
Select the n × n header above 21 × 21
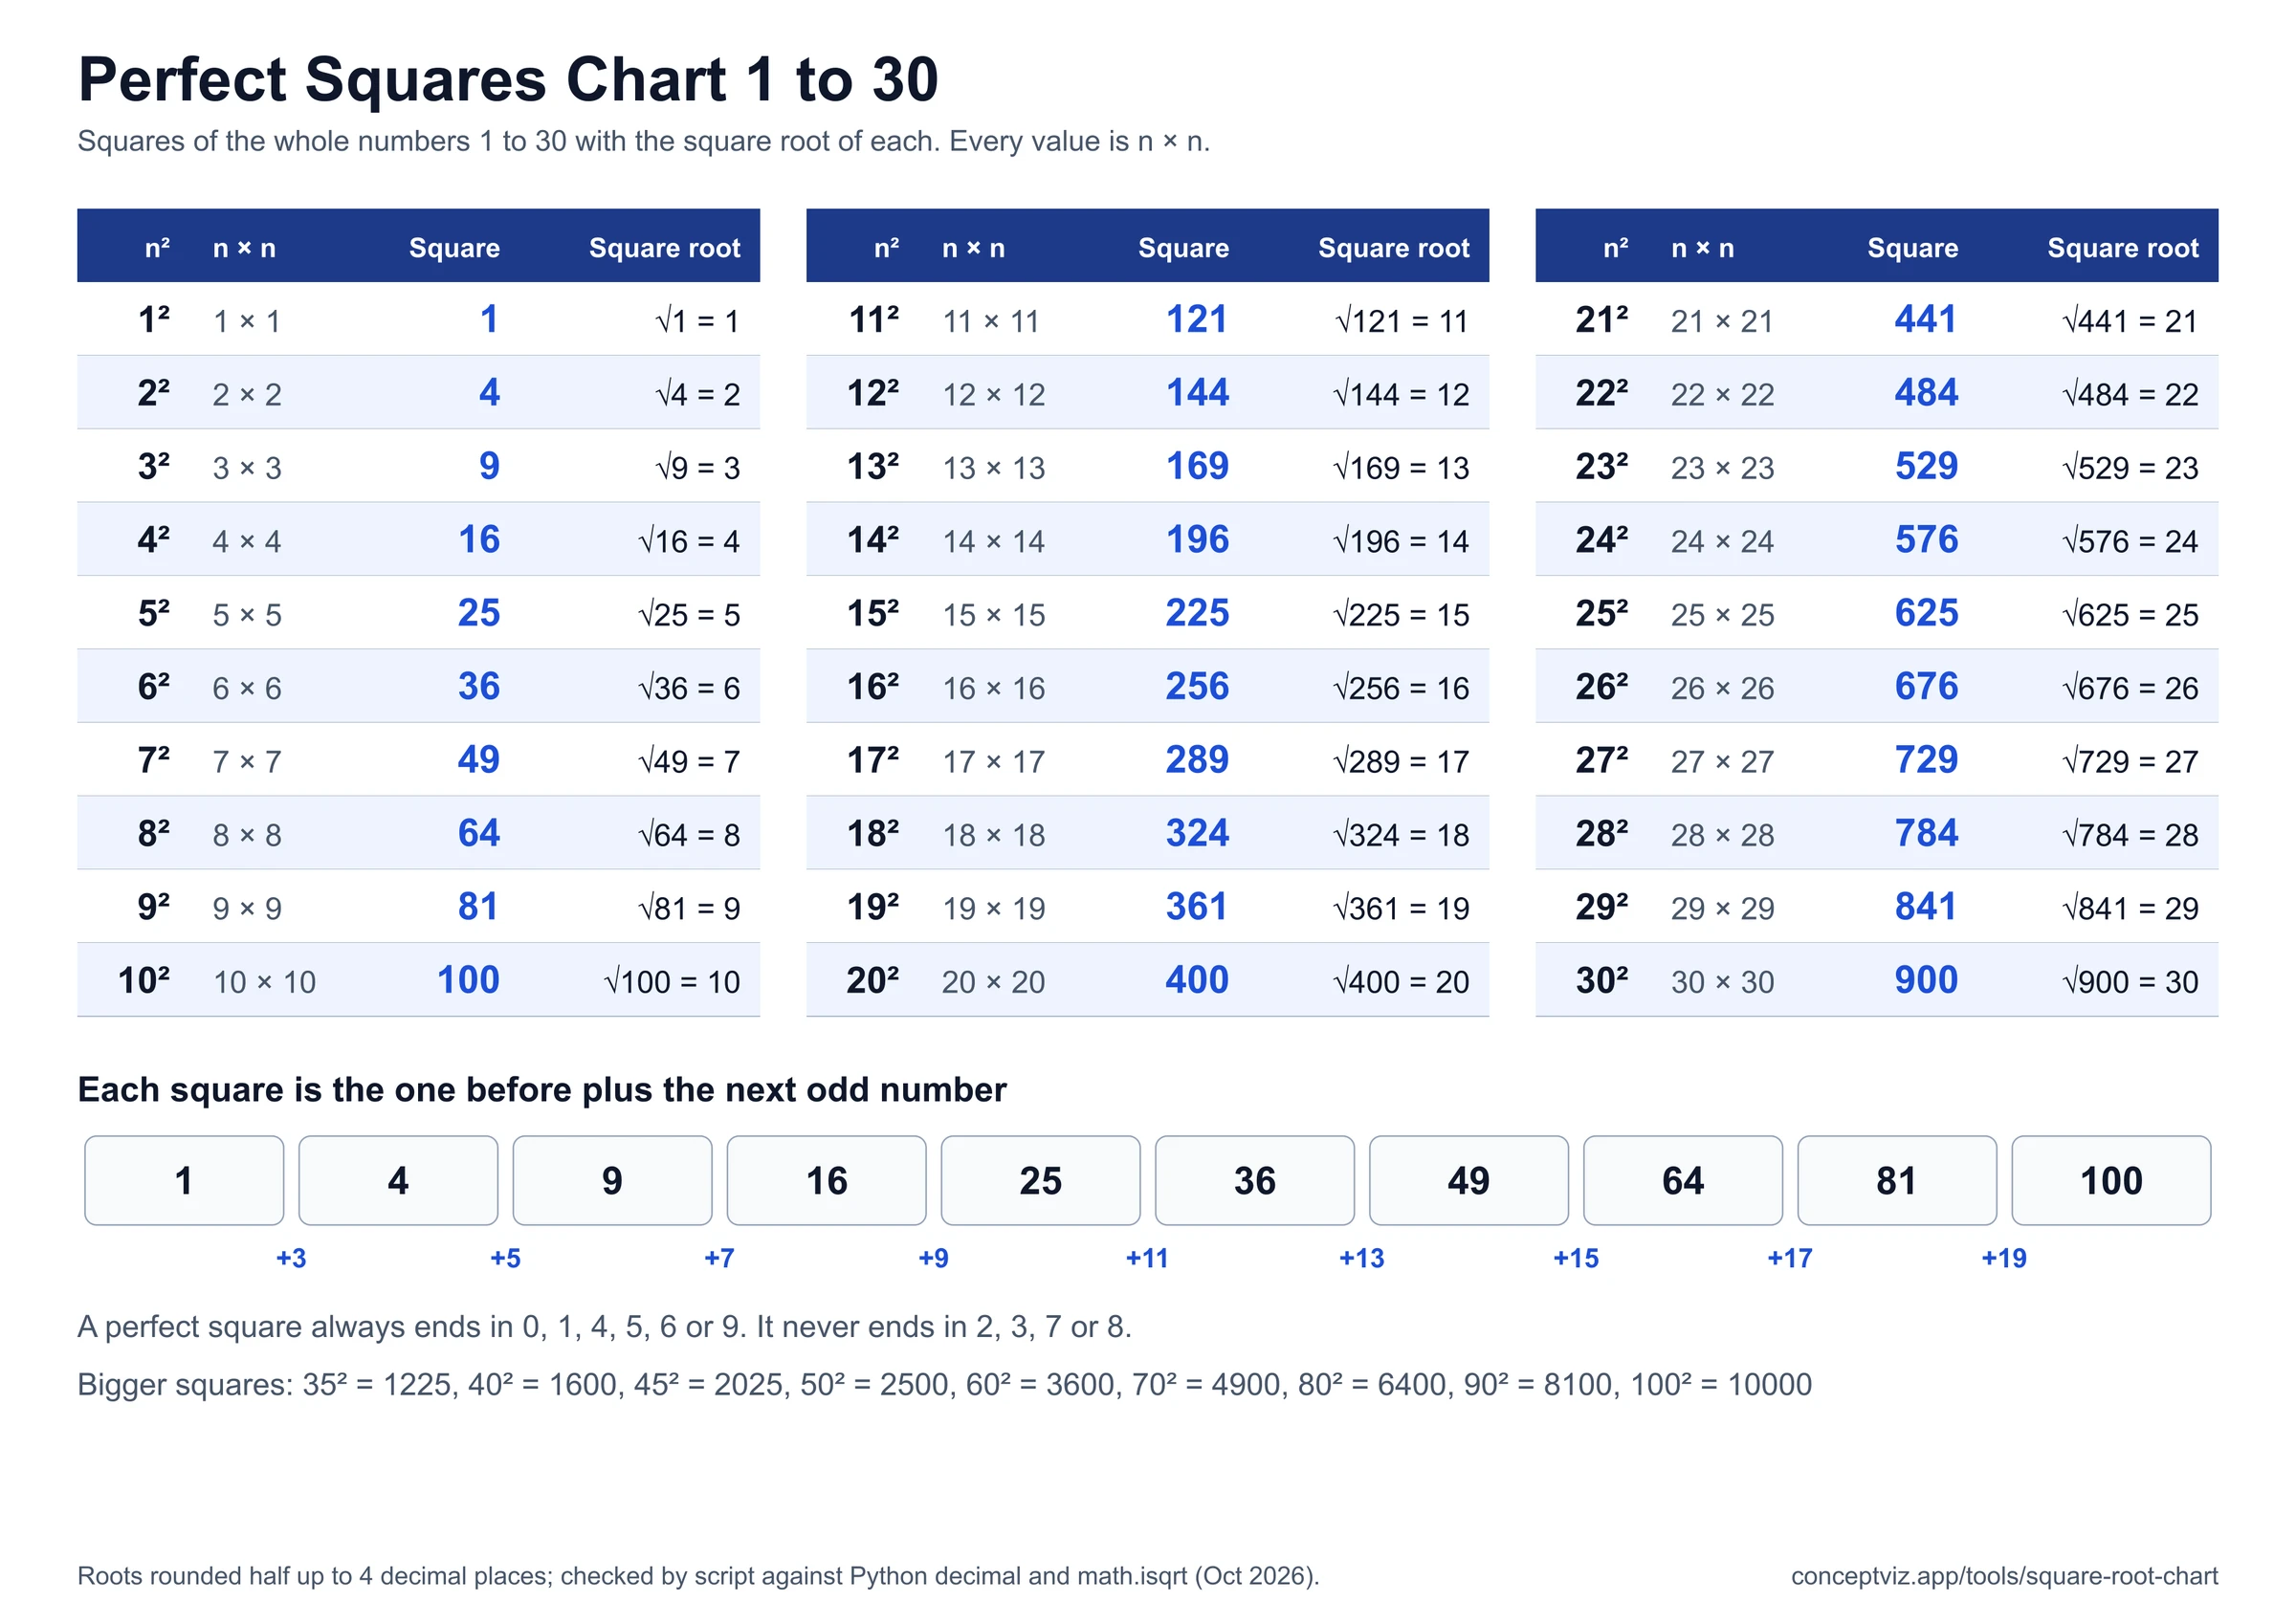(1702, 248)
